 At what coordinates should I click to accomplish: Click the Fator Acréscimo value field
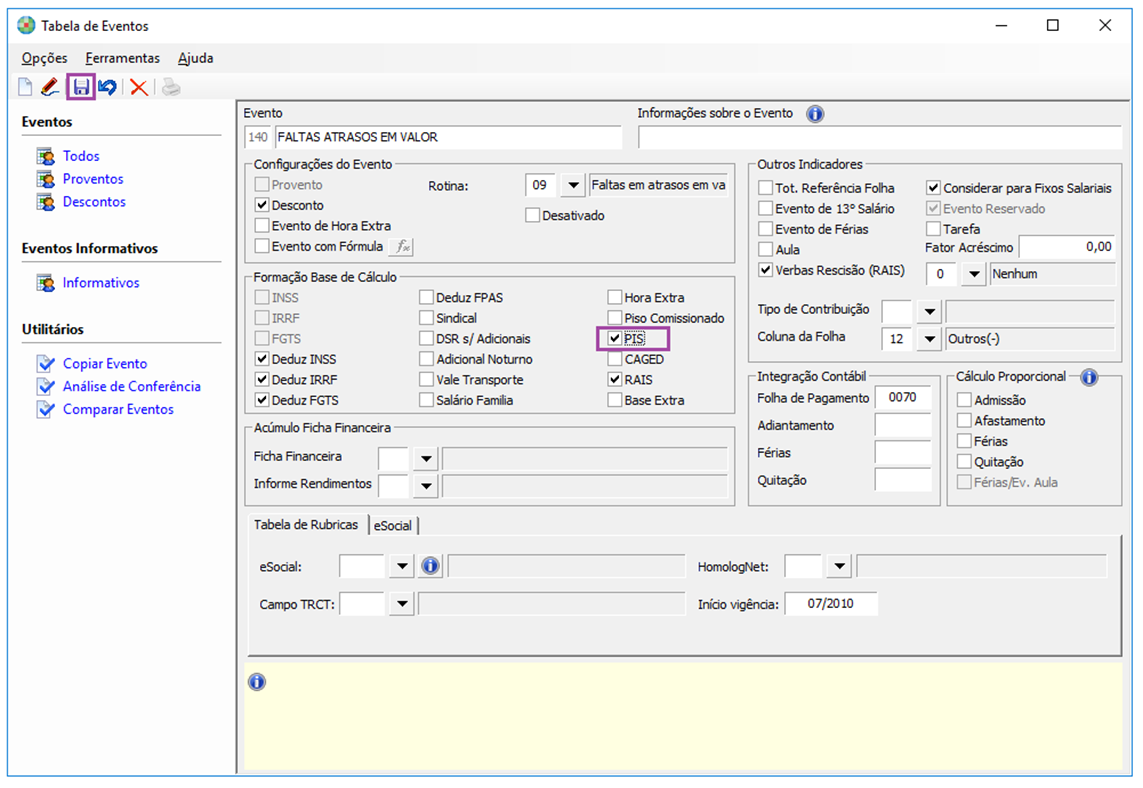coord(1067,247)
